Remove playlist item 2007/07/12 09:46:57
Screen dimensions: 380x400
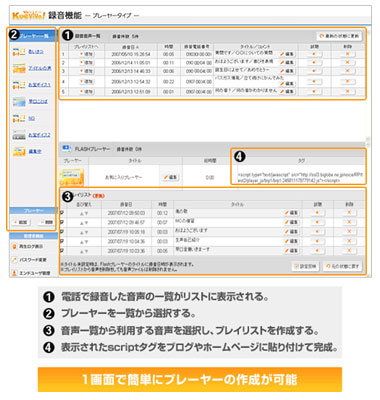(x=349, y=222)
